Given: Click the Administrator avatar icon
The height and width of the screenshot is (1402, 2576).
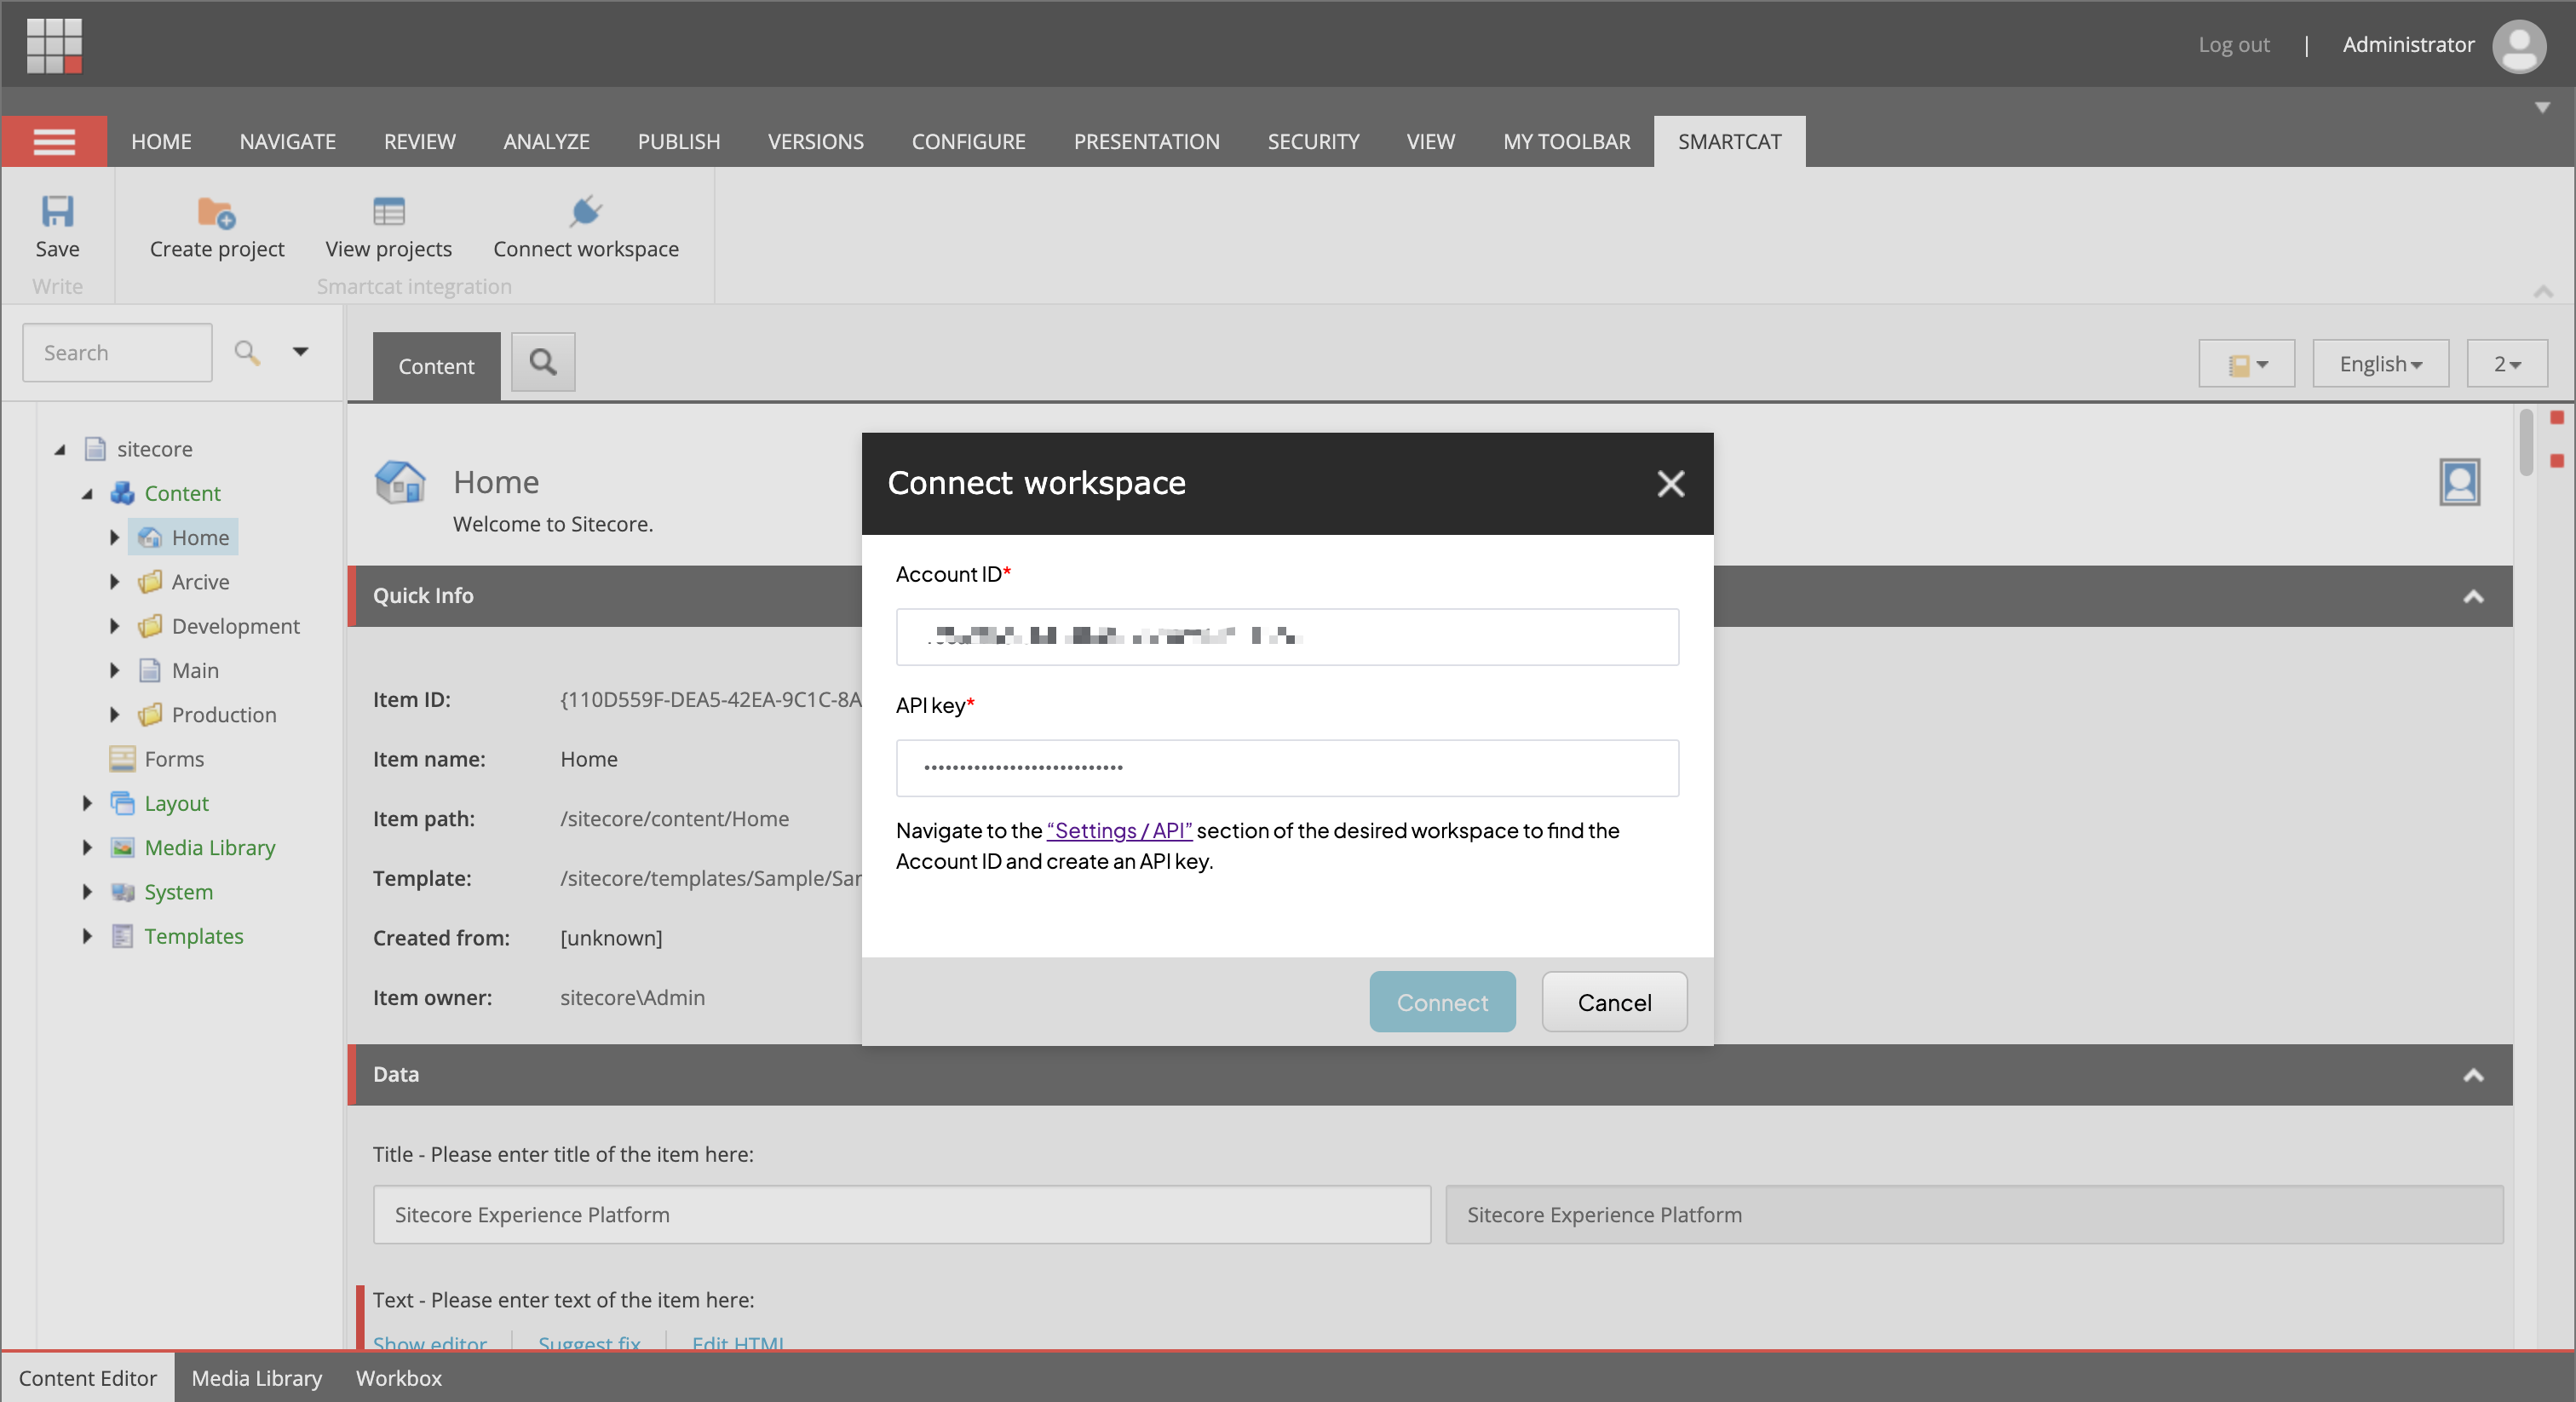Looking at the screenshot, I should click(x=2519, y=46).
